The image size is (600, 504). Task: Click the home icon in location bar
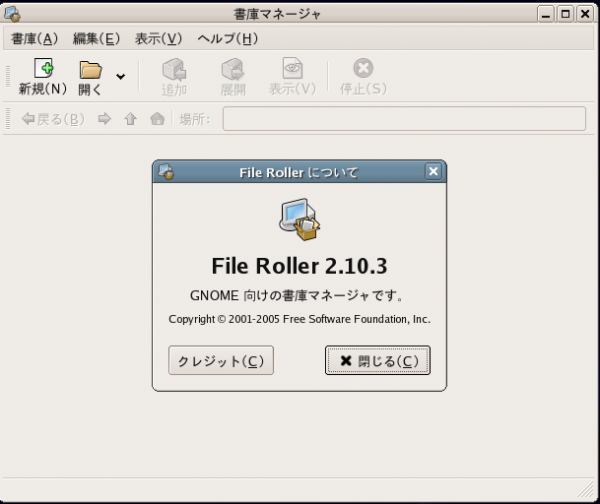tap(157, 119)
